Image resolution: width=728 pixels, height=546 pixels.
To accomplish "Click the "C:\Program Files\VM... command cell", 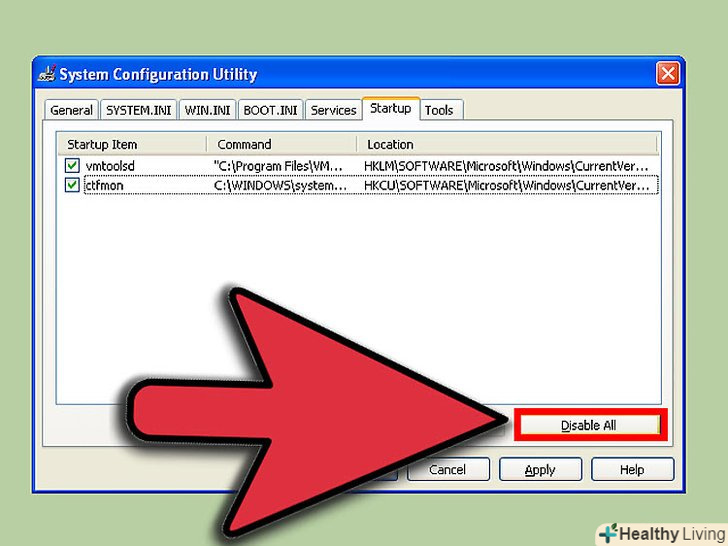I will [278, 166].
